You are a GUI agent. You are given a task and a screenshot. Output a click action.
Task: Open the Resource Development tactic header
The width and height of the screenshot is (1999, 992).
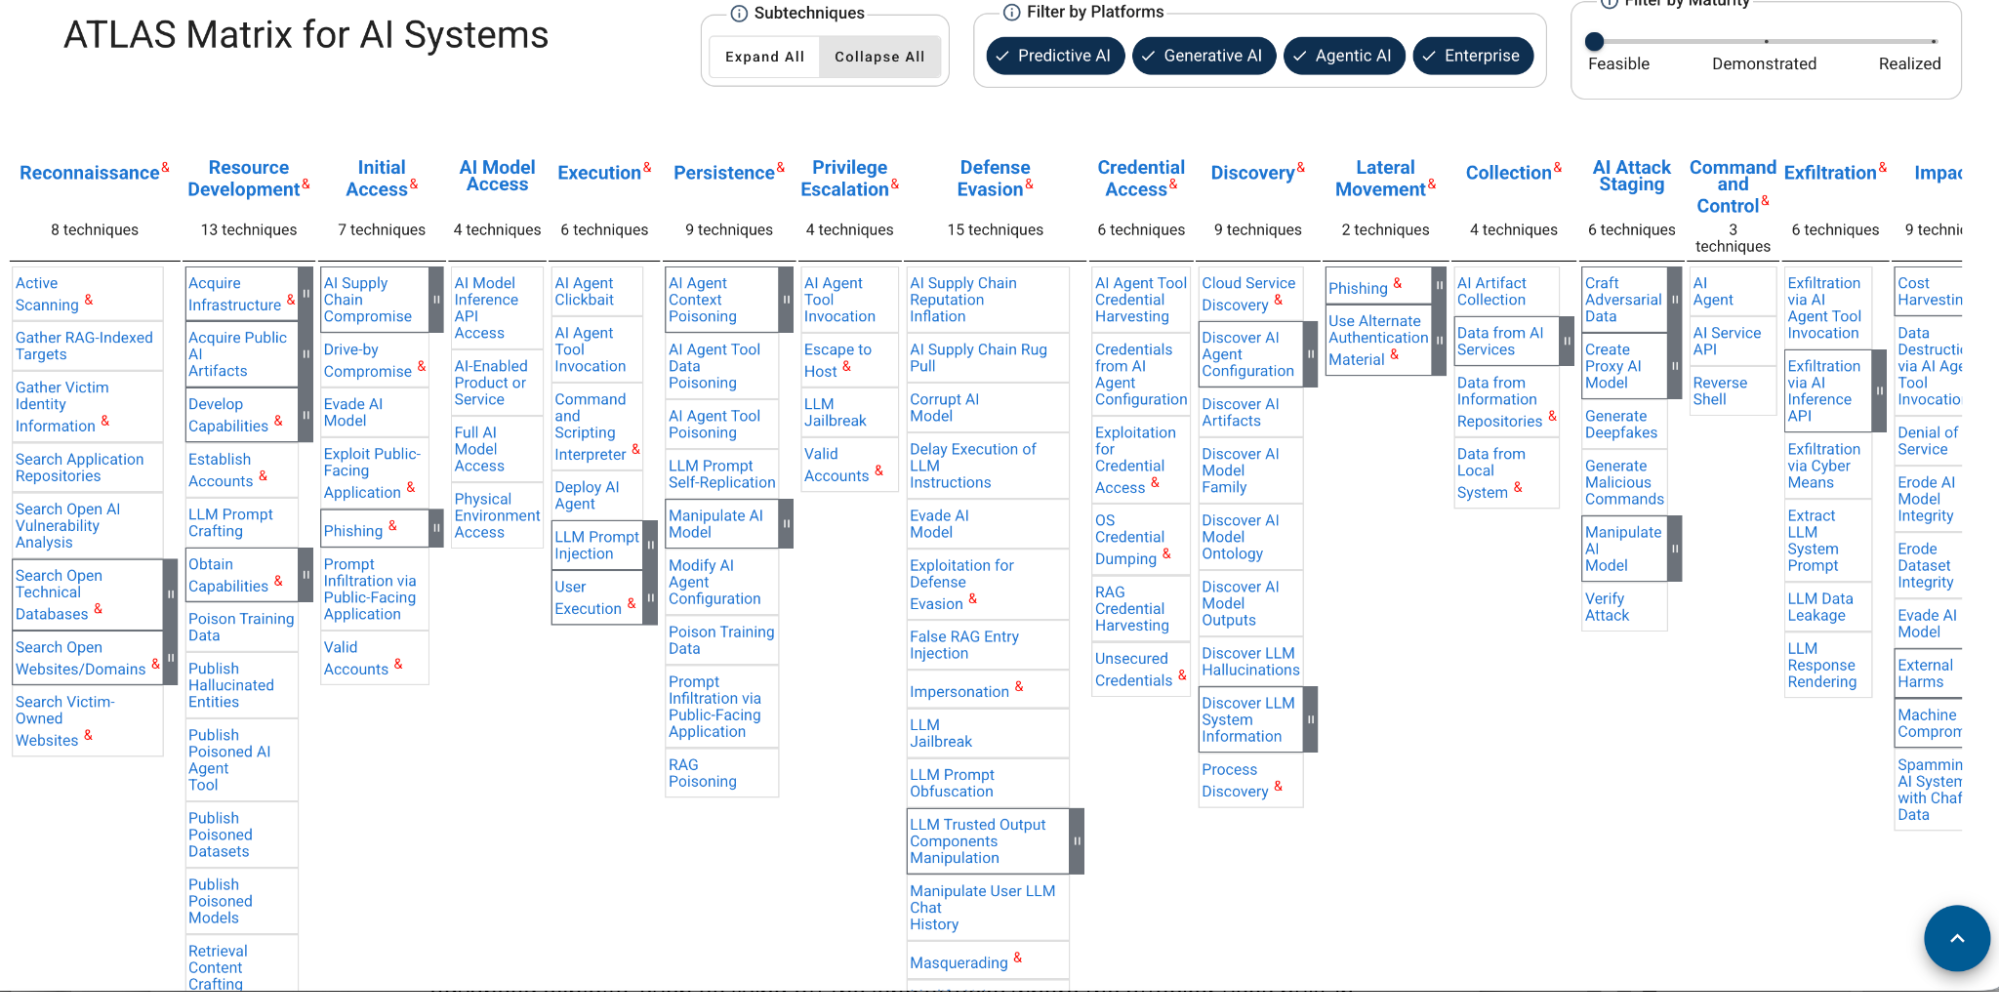(244, 178)
